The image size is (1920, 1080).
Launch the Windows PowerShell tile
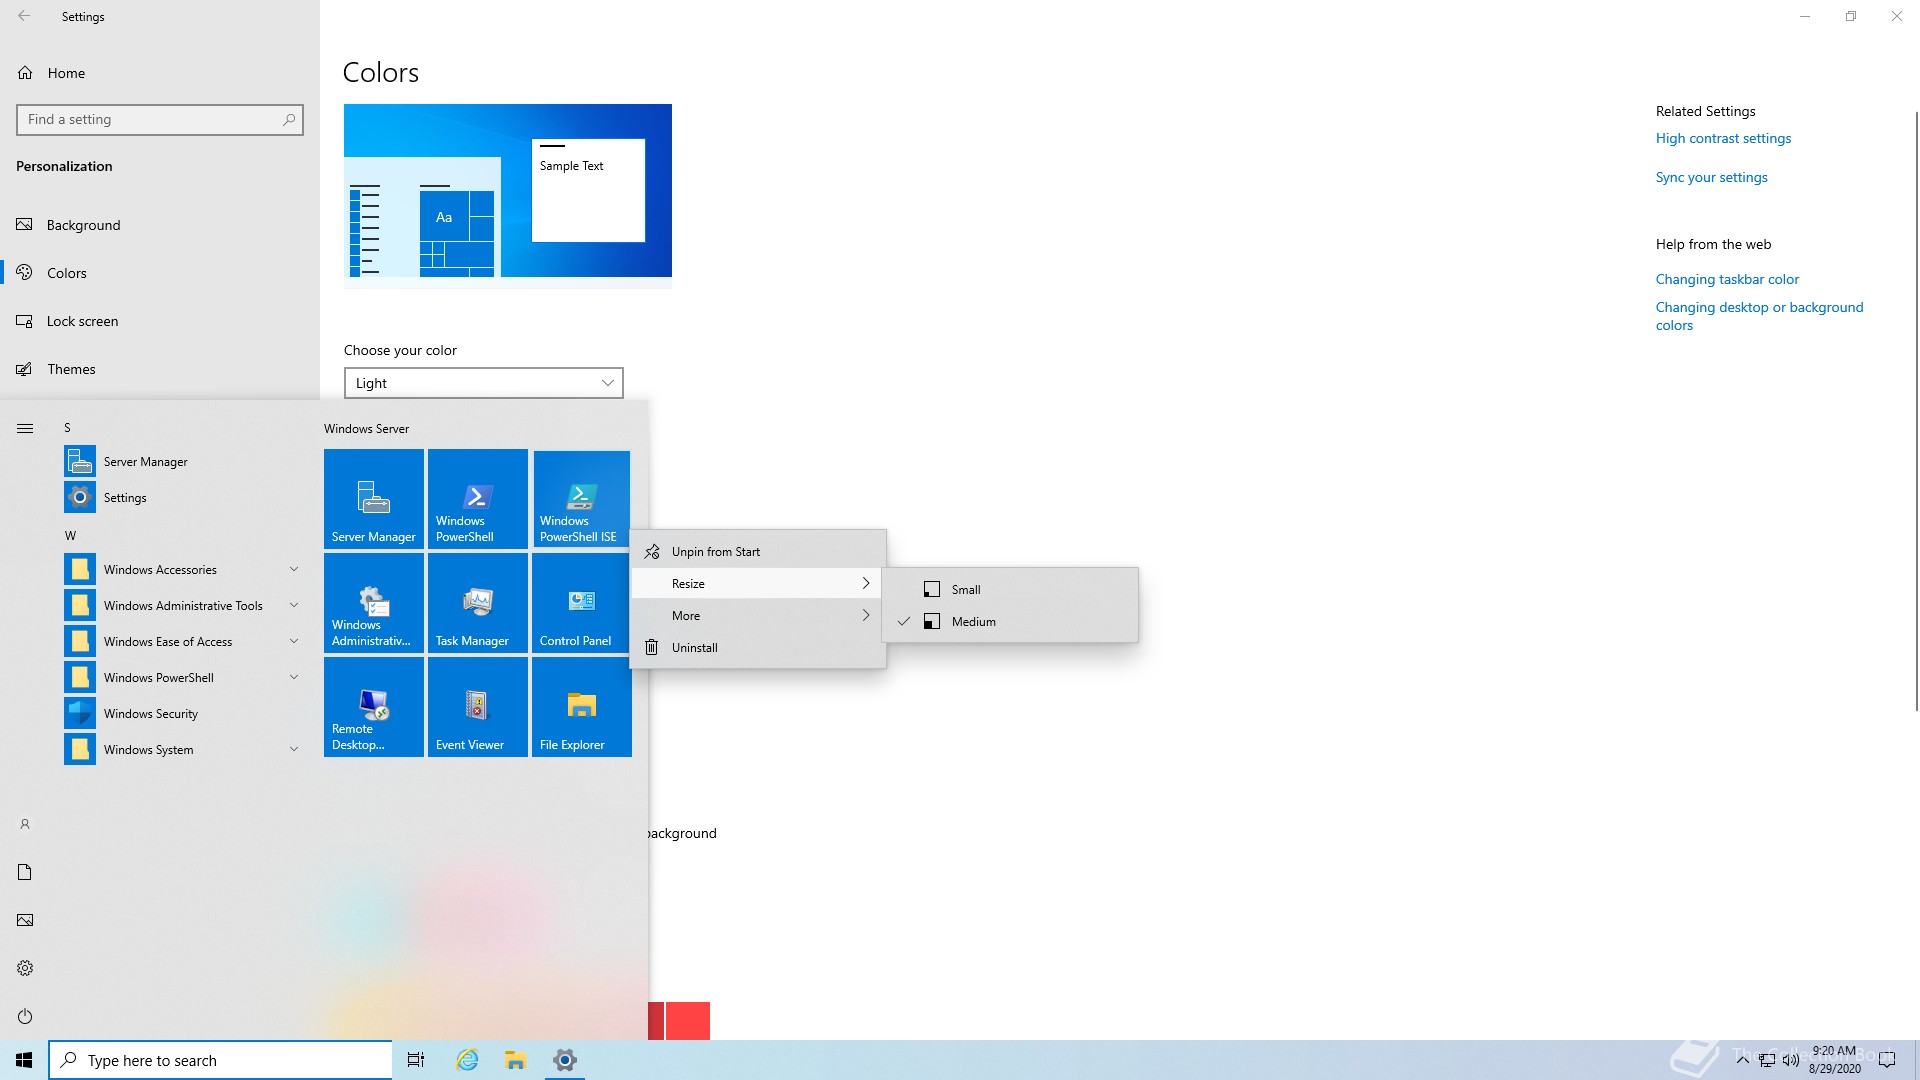(x=478, y=498)
